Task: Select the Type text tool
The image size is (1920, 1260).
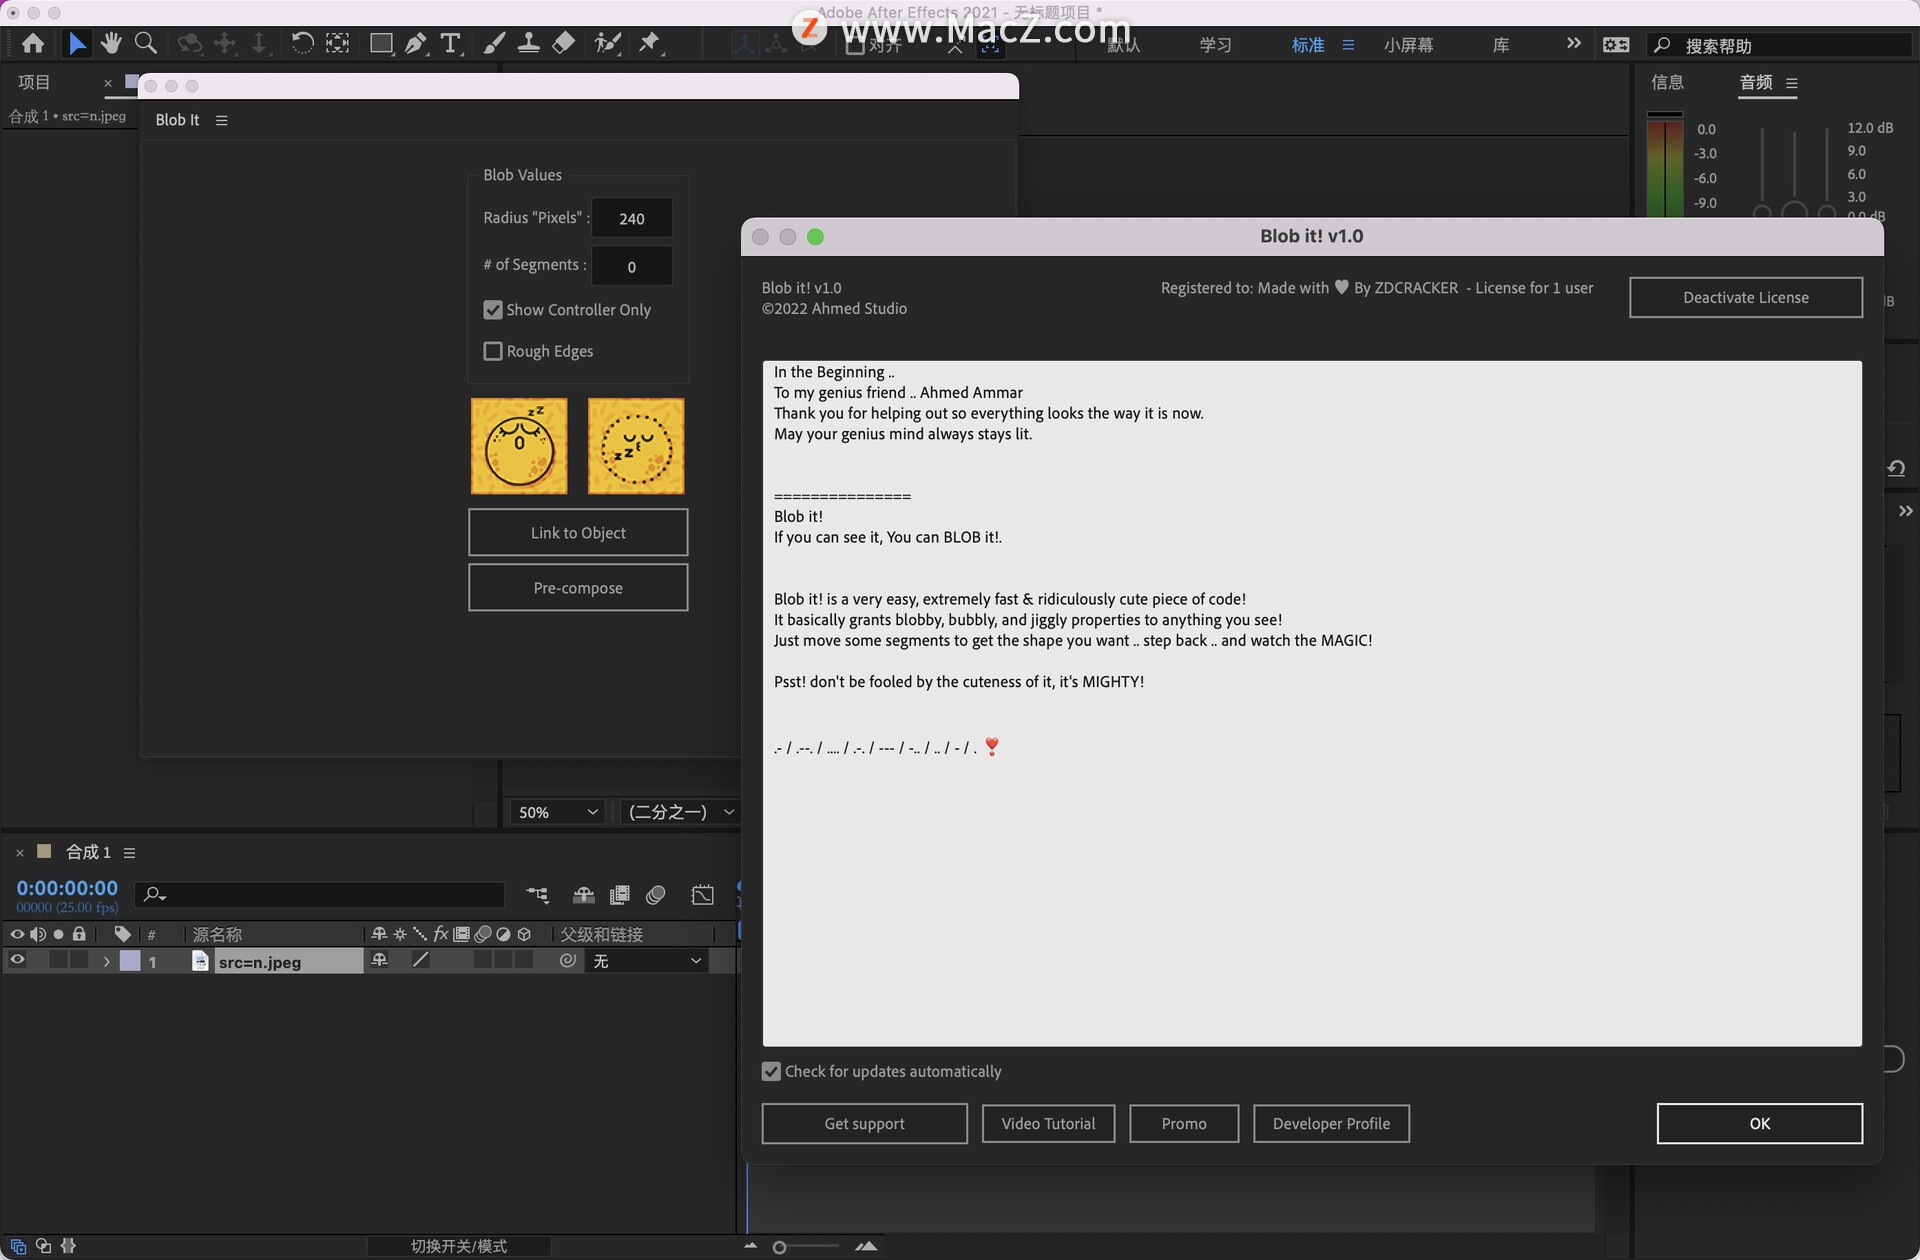Action: pyautogui.click(x=451, y=43)
